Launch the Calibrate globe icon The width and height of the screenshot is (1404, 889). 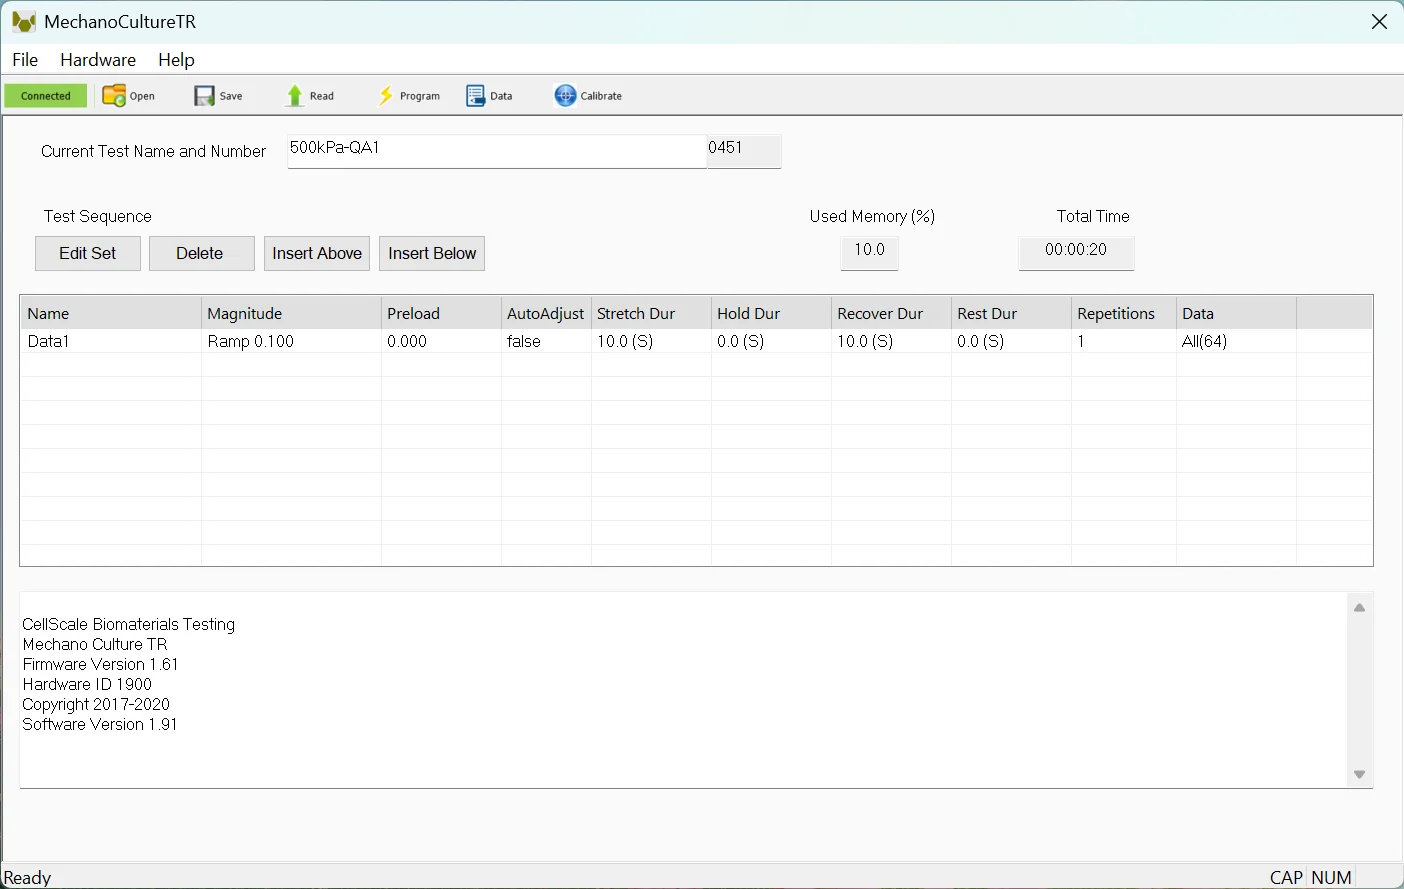click(x=566, y=96)
